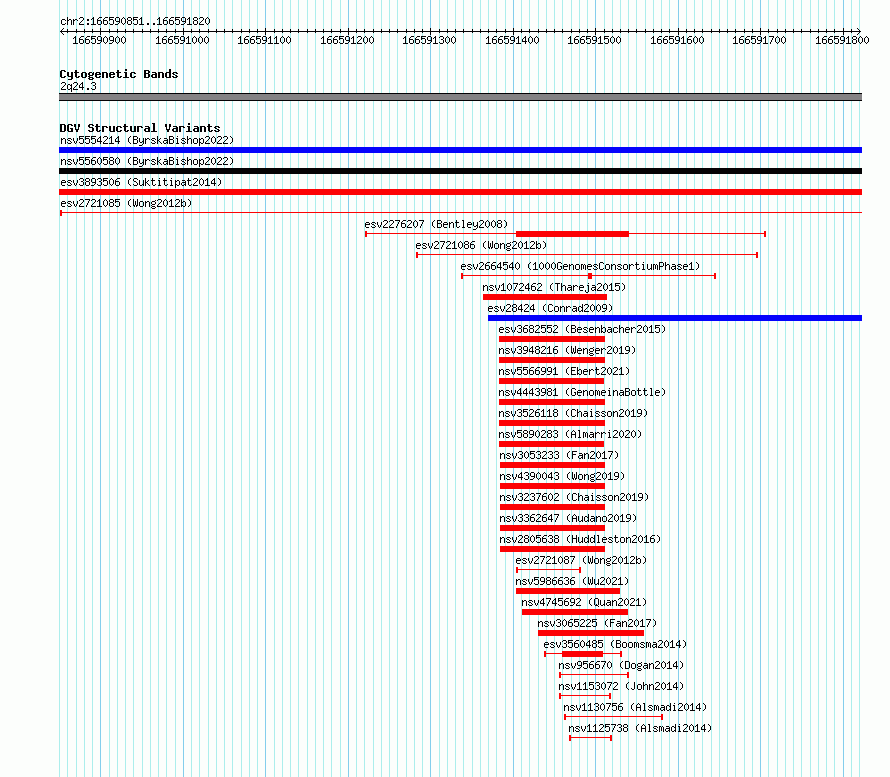The width and height of the screenshot is (890, 777).
Task: Click the nsv5560580 (ByrskaBishop2022) label
Action: [x=147, y=161]
